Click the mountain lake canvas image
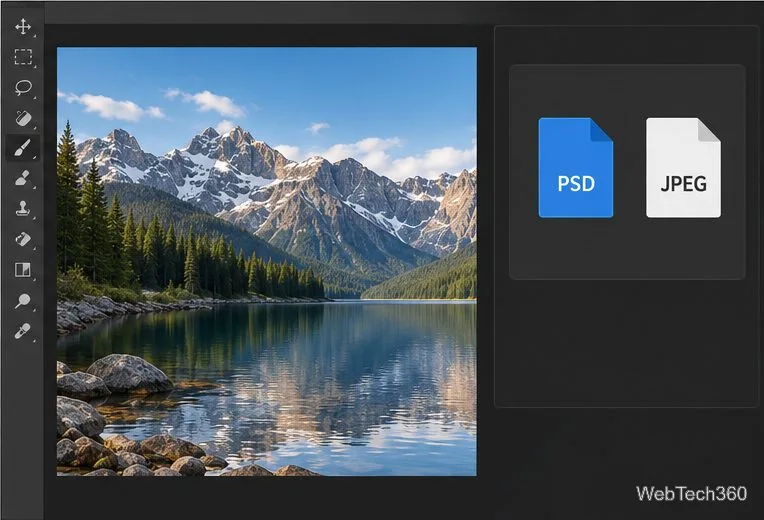764x520 pixels. [267, 261]
